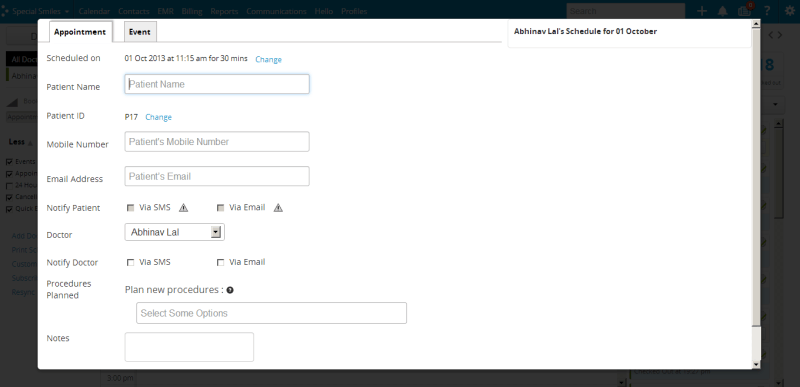Click the Add Doctor link in sidebar
Image resolution: width=800 pixels, height=387 pixels.
click(24, 236)
